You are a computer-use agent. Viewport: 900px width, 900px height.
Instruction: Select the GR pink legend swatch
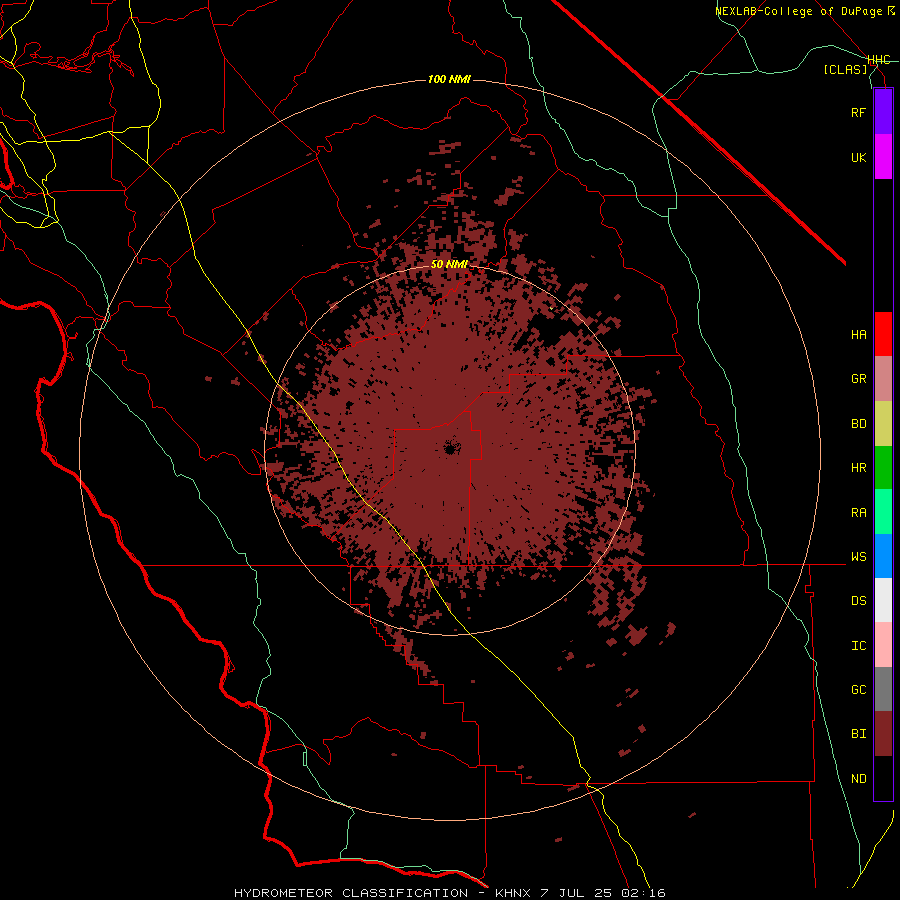pyautogui.click(x=883, y=379)
